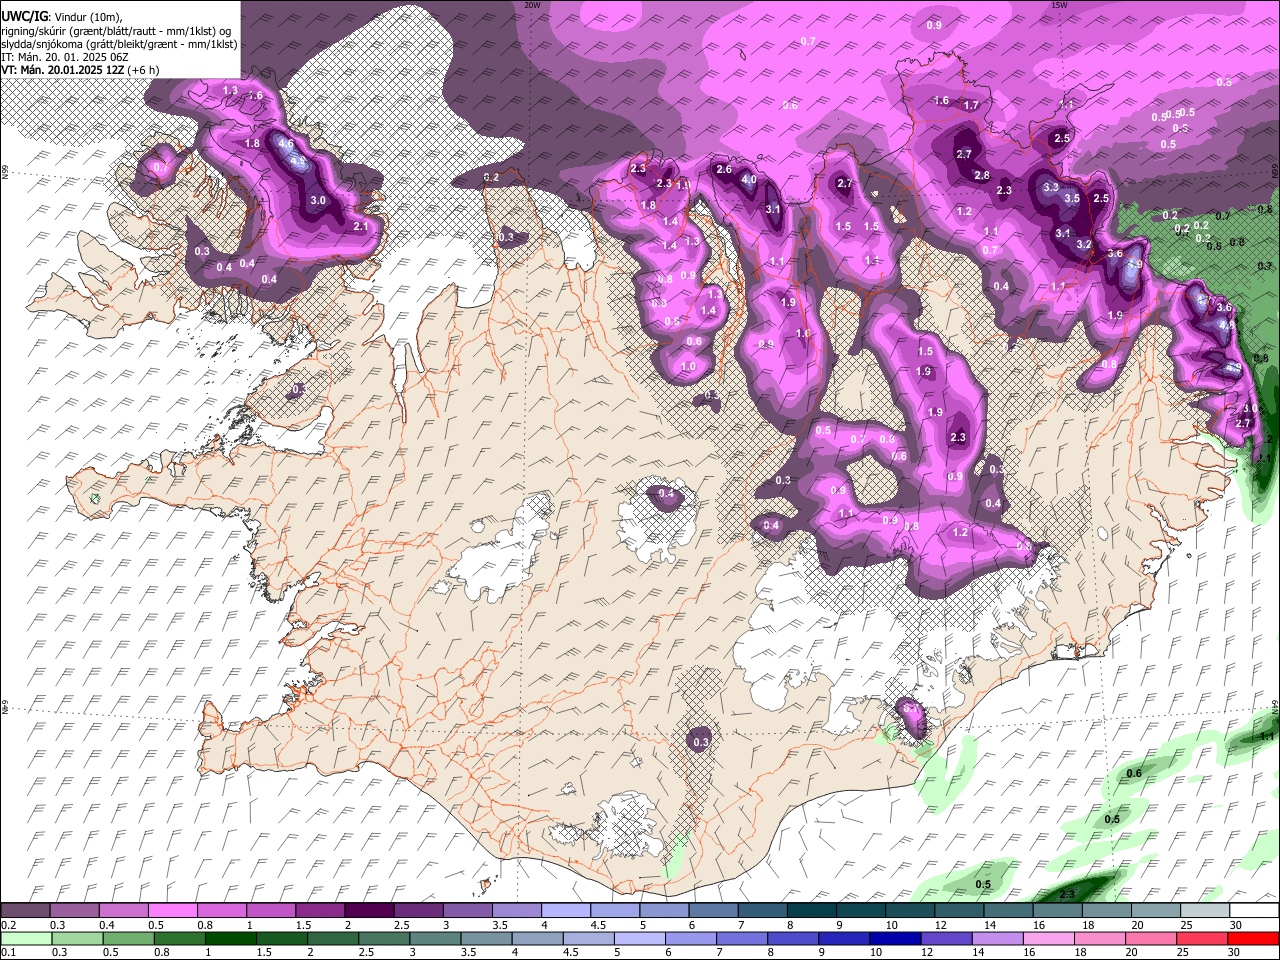Click the '2.5' label in lower legend row
The width and height of the screenshot is (1280, 960).
(x=366, y=953)
